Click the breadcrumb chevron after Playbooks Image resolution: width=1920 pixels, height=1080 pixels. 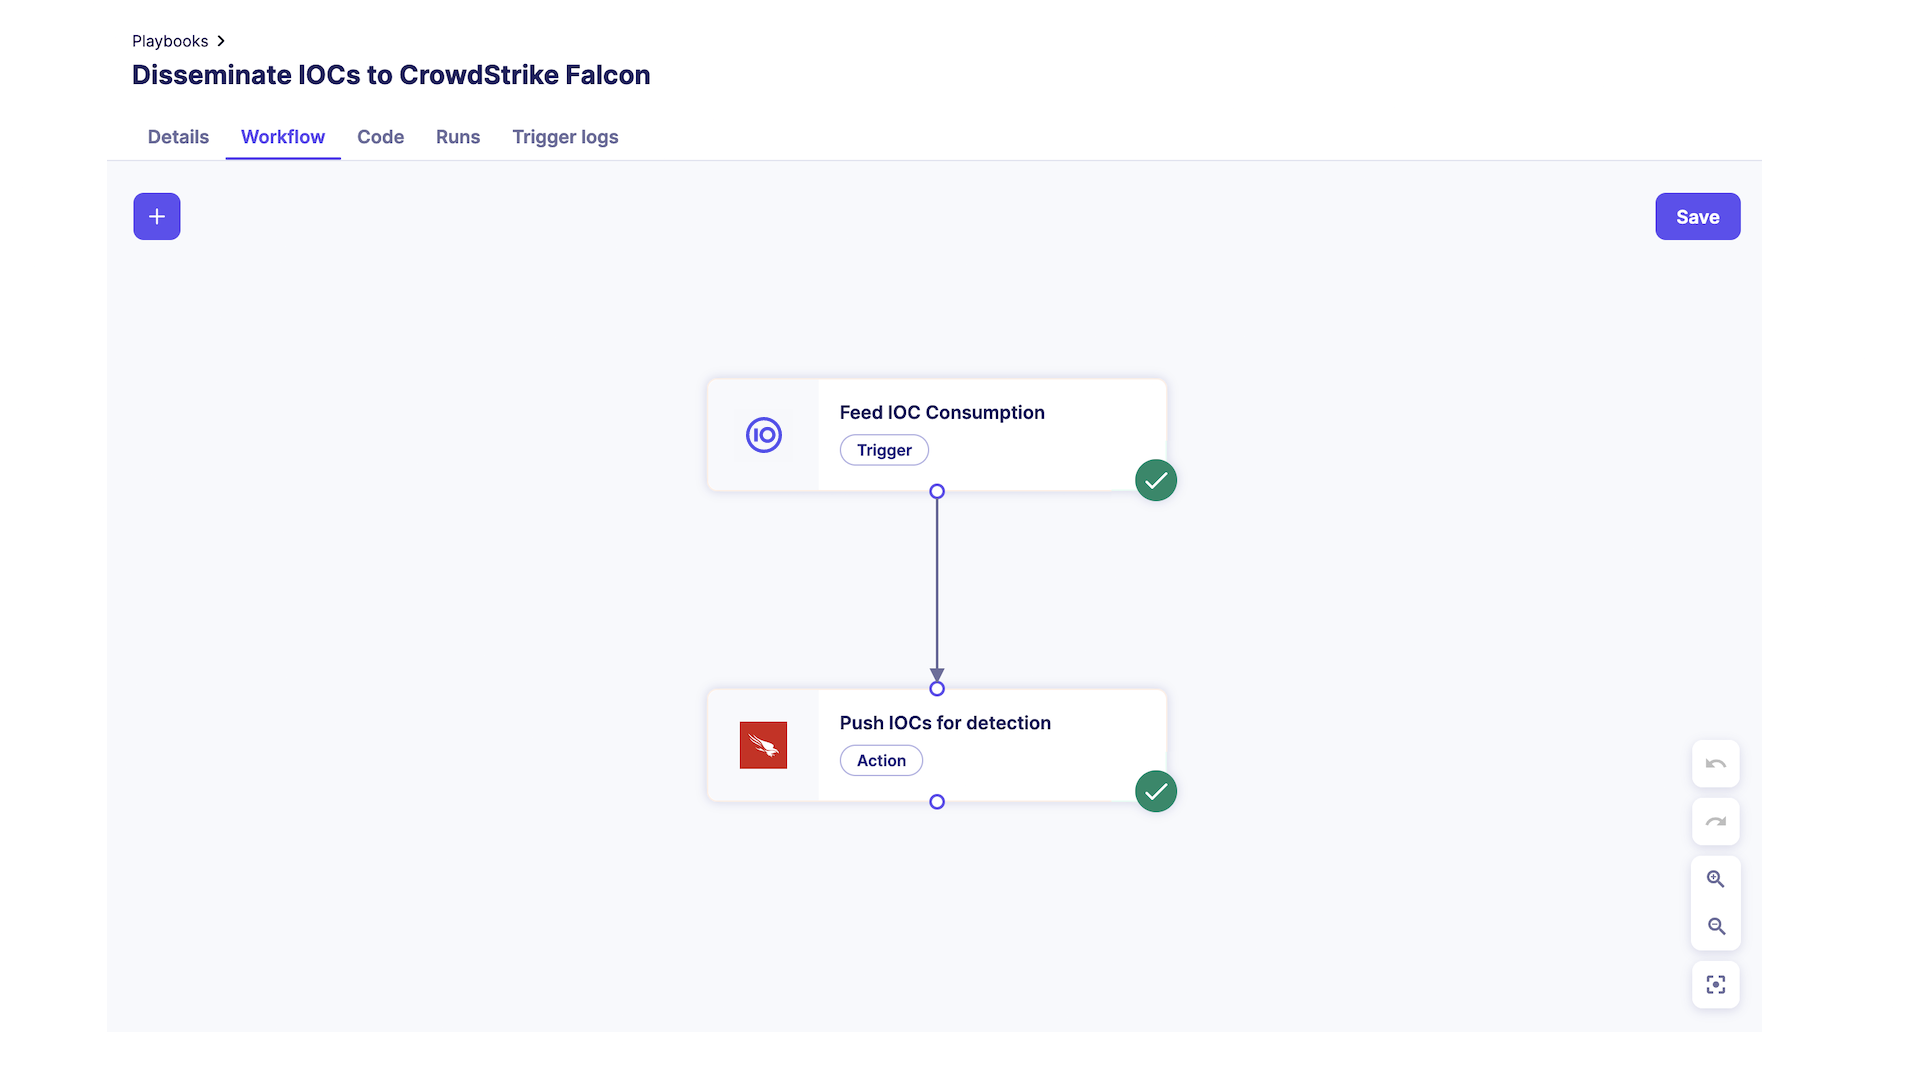point(221,41)
